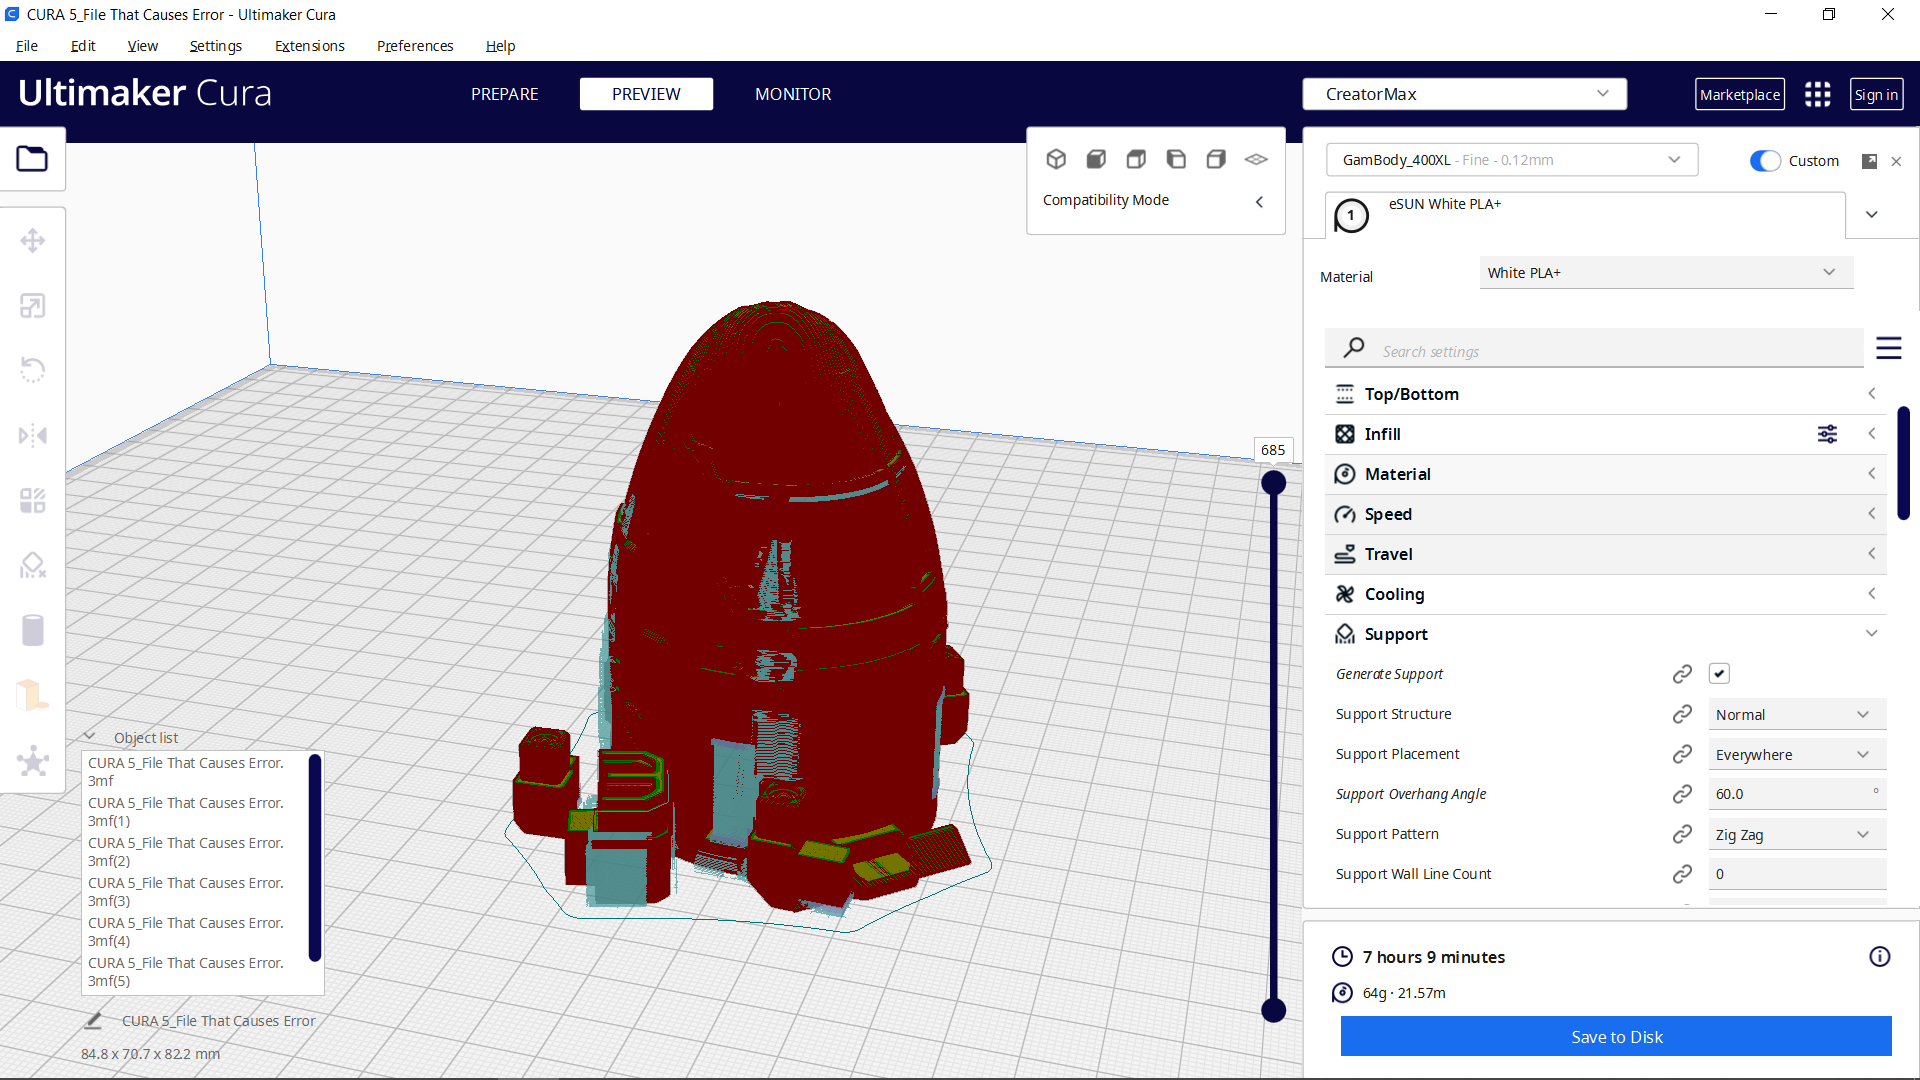The width and height of the screenshot is (1920, 1080).
Task: Open the Preferences menu
Action: [415, 46]
